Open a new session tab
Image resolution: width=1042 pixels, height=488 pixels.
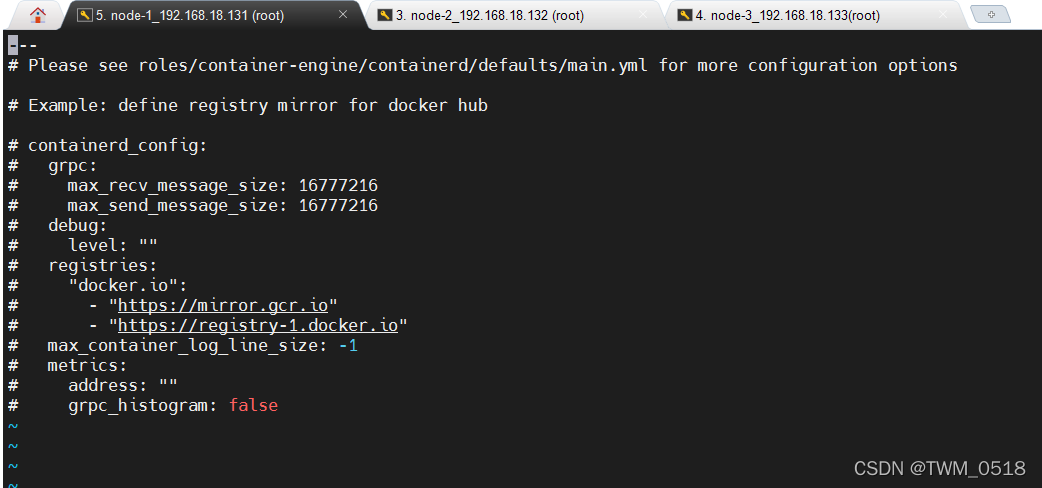tap(991, 15)
